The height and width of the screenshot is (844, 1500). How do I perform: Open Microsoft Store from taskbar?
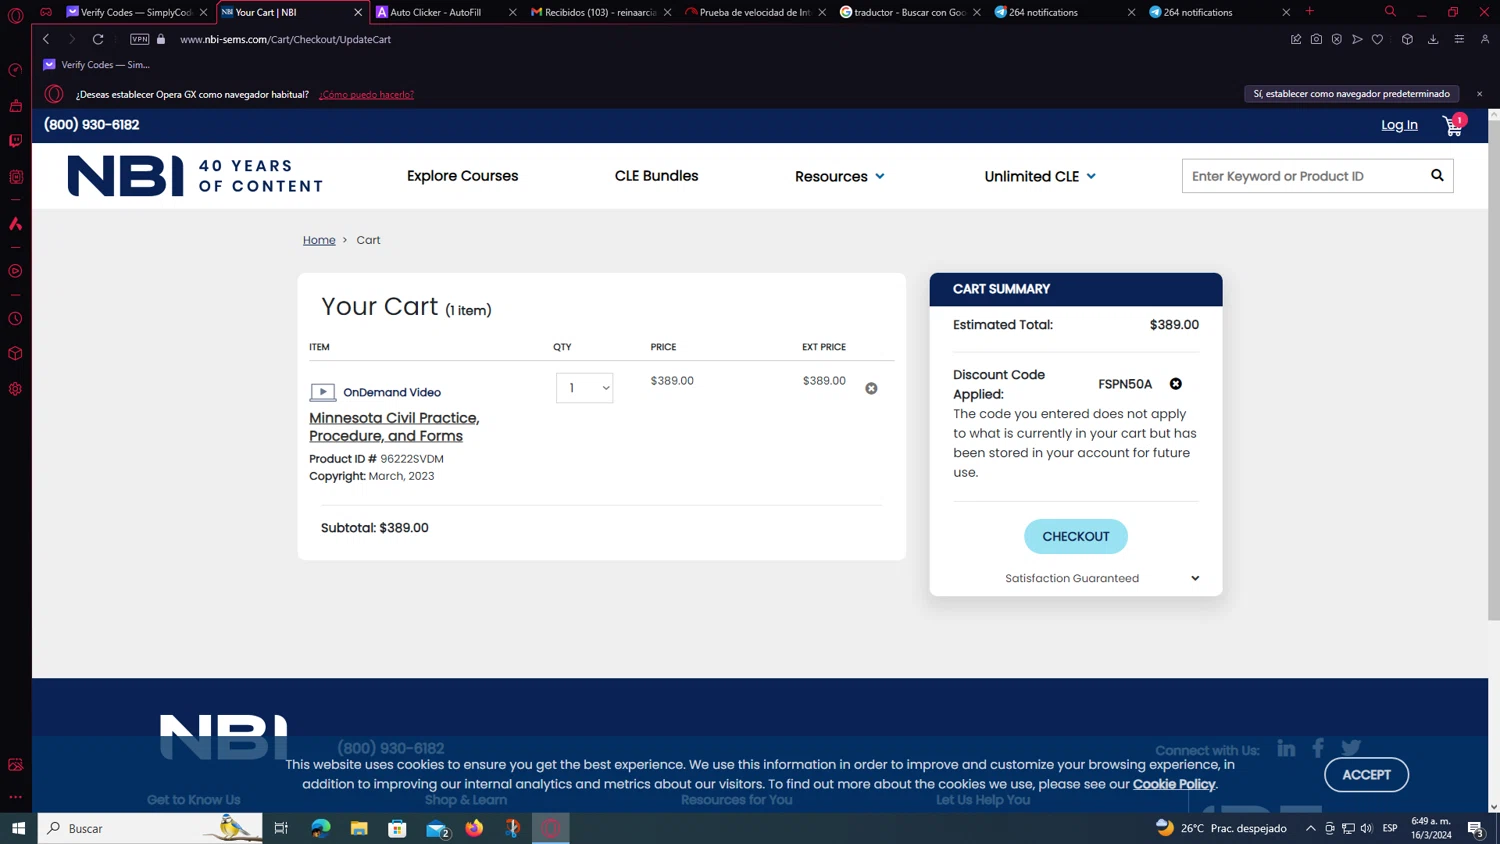[397, 828]
